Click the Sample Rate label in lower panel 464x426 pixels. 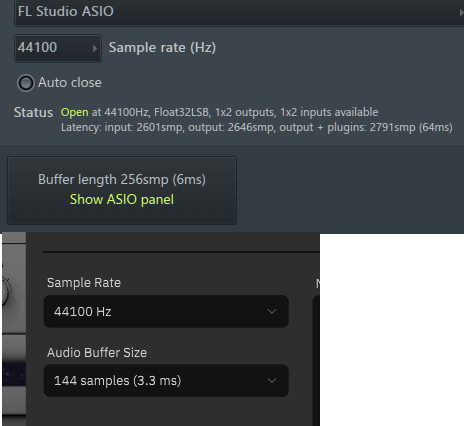click(x=84, y=283)
